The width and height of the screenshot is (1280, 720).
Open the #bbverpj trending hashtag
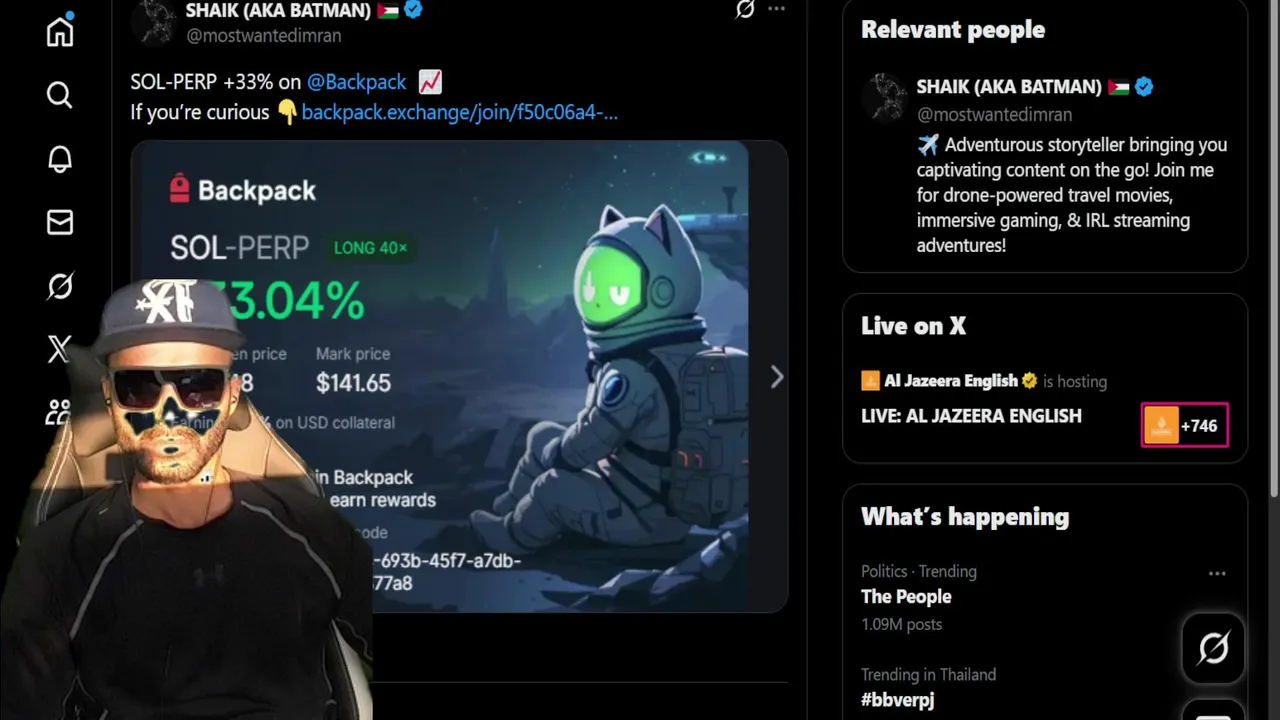[898, 700]
